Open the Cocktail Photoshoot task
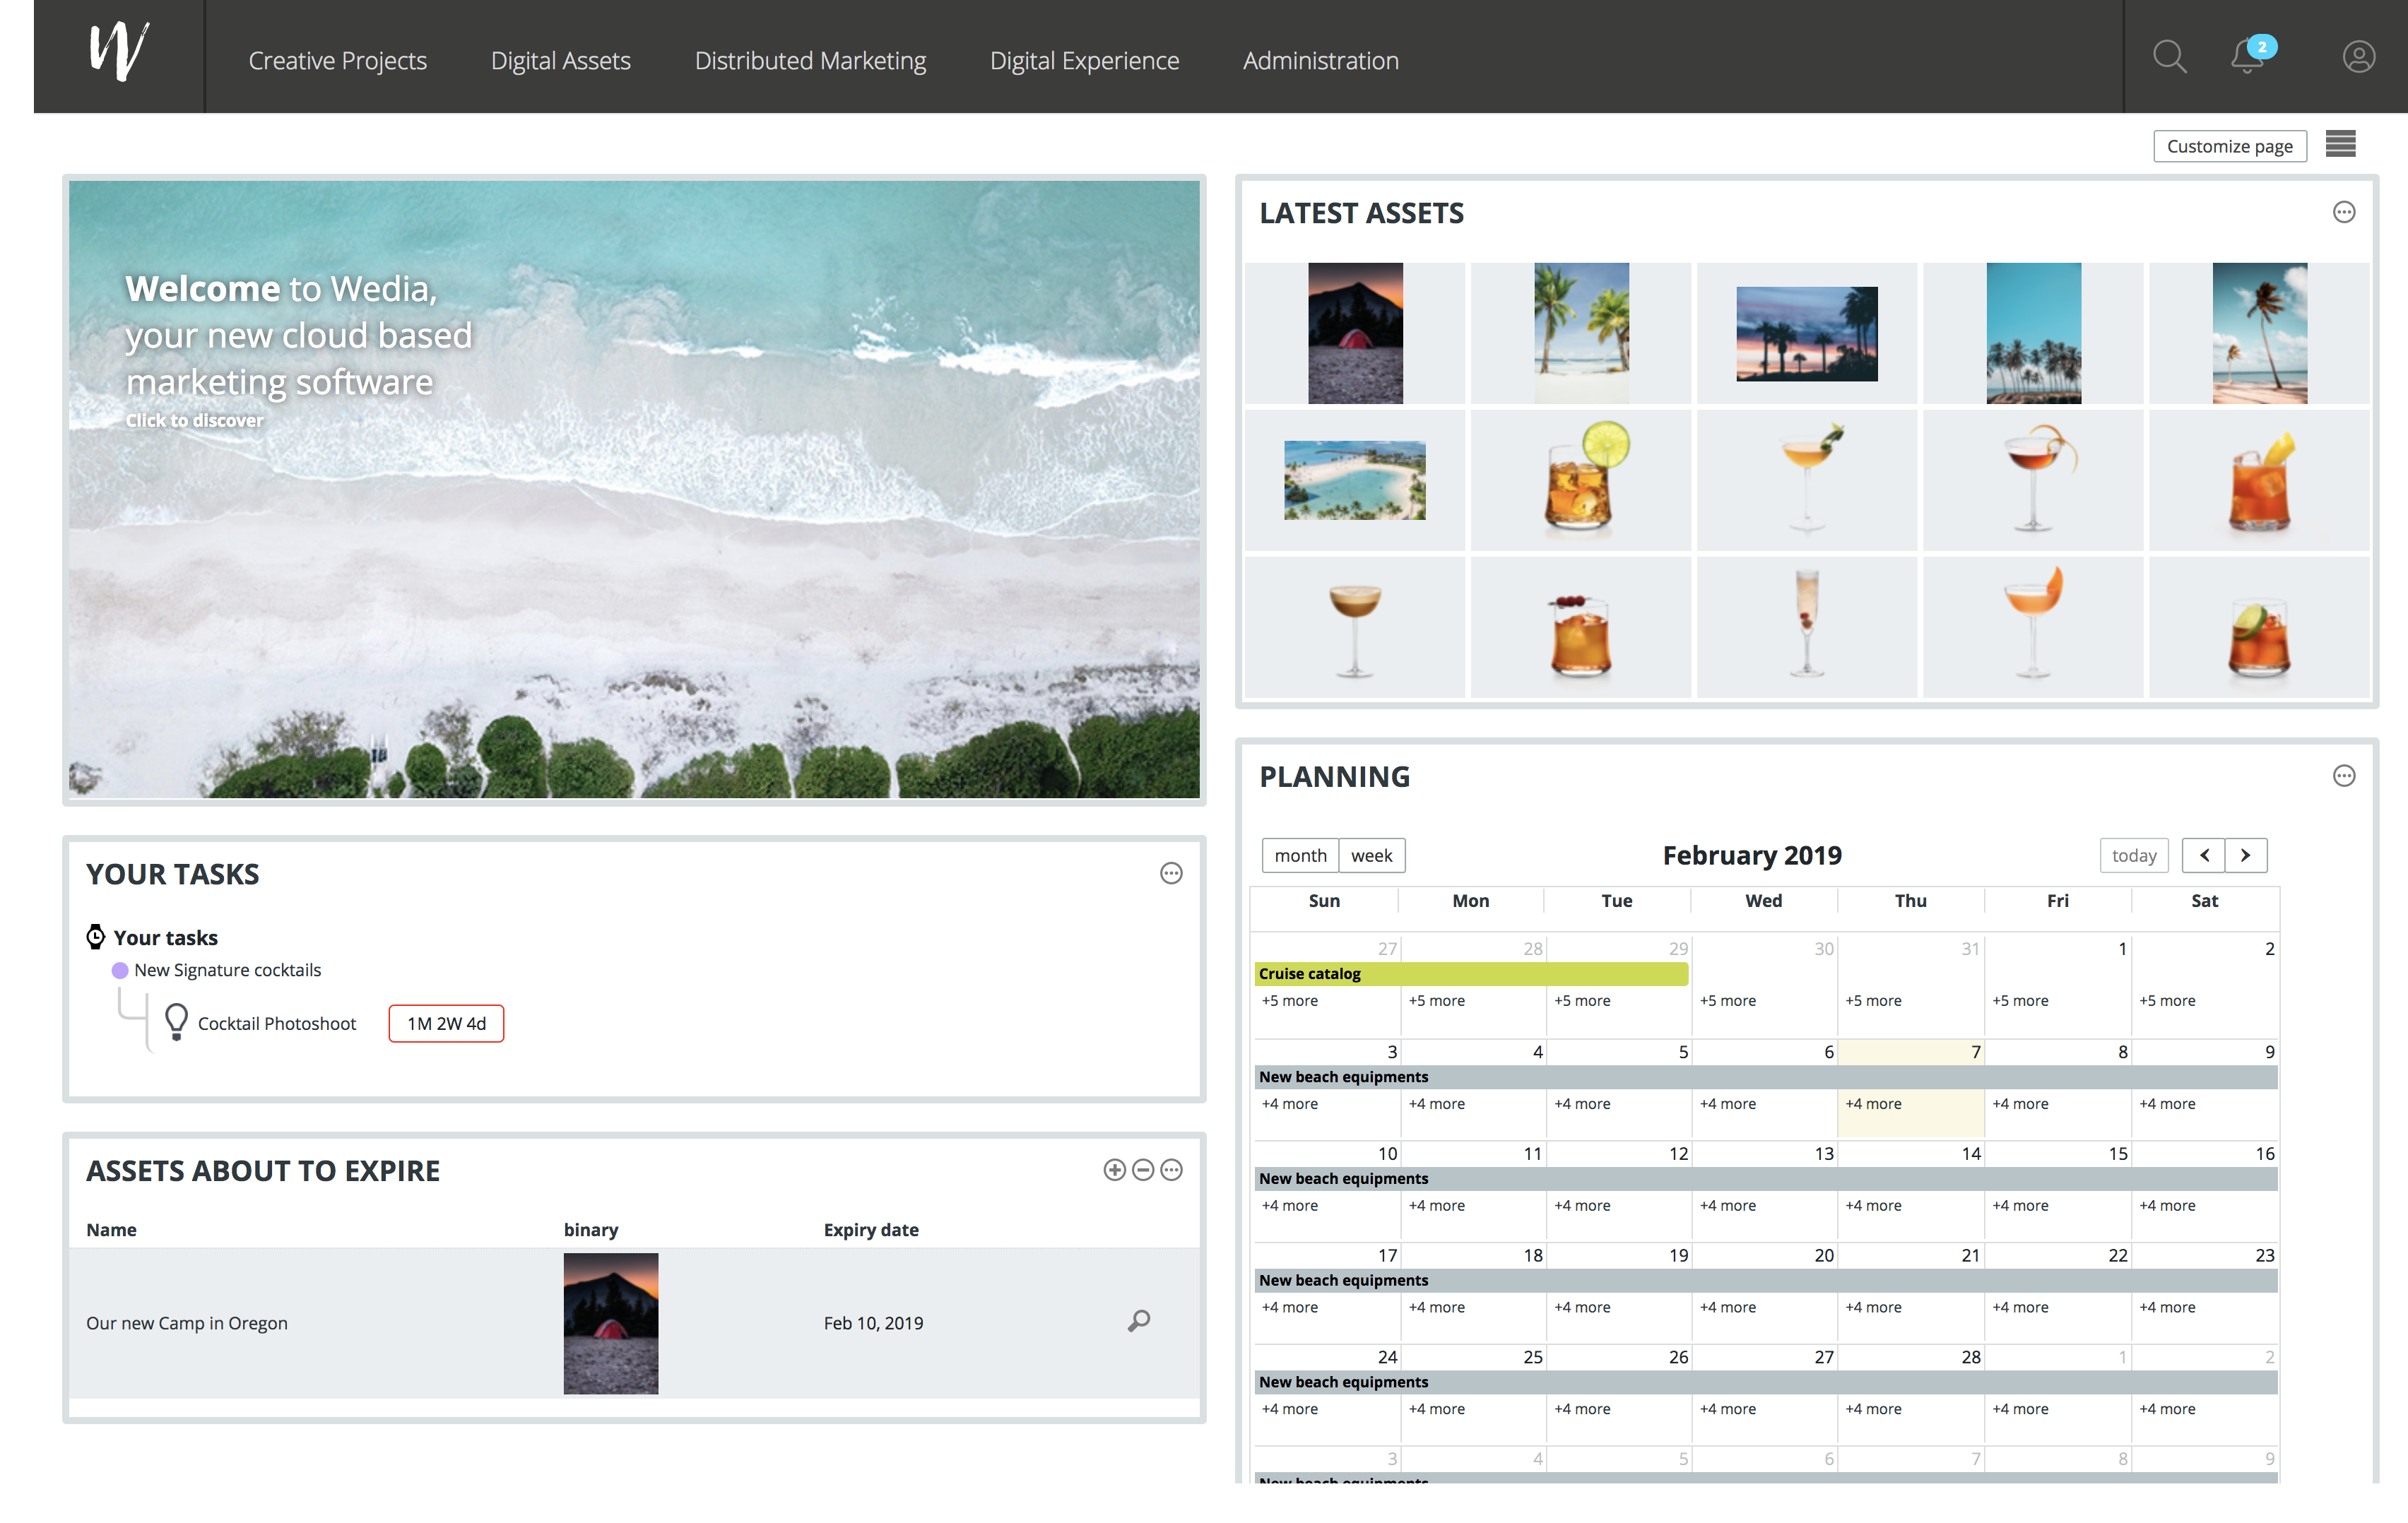The width and height of the screenshot is (2408, 1523). click(276, 1023)
